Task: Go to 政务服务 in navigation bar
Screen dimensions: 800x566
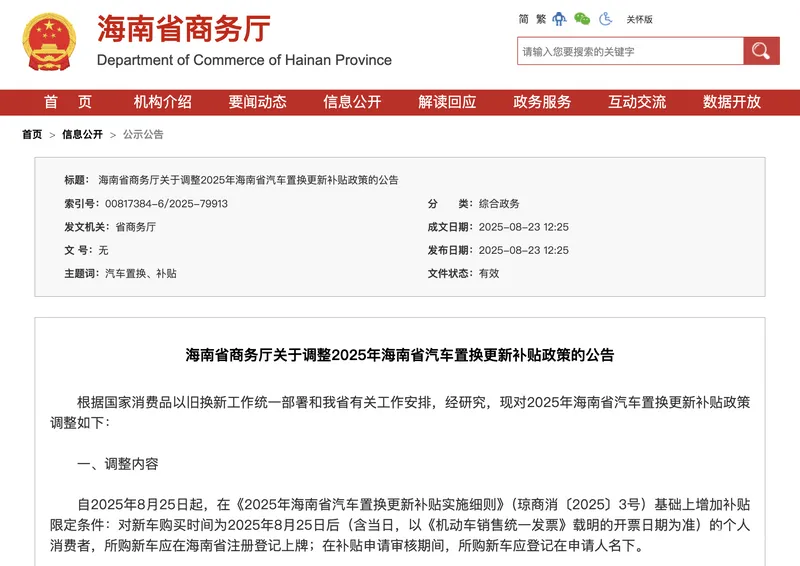Action: [542, 102]
